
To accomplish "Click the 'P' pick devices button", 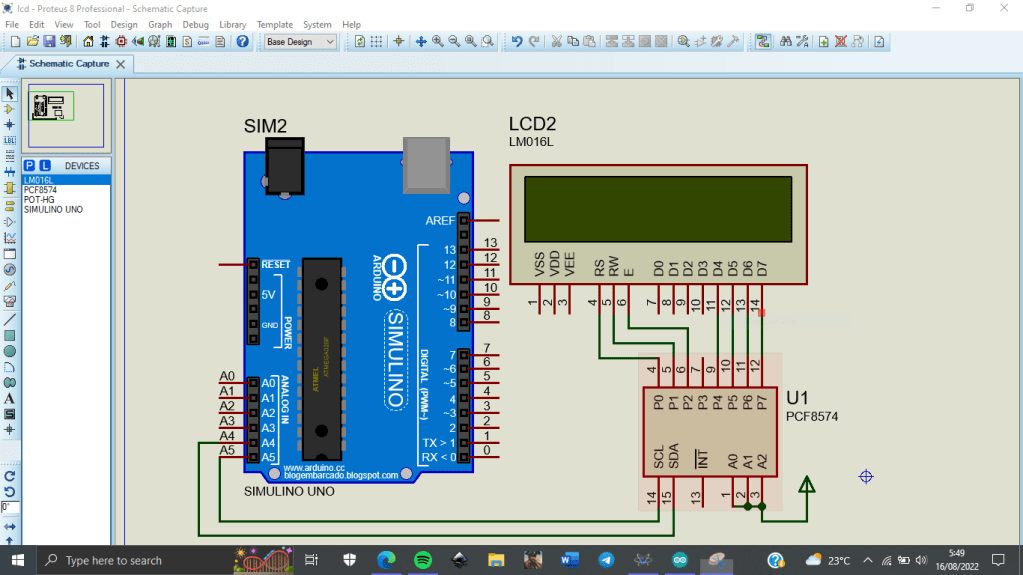I will pyautogui.click(x=29, y=165).
